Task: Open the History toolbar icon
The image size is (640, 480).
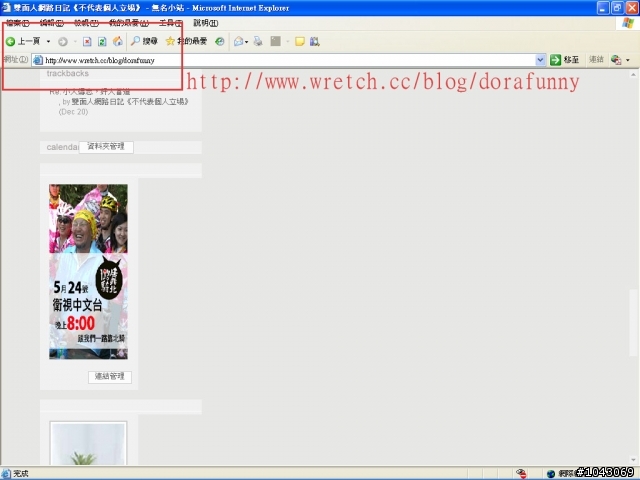Action: 220,41
